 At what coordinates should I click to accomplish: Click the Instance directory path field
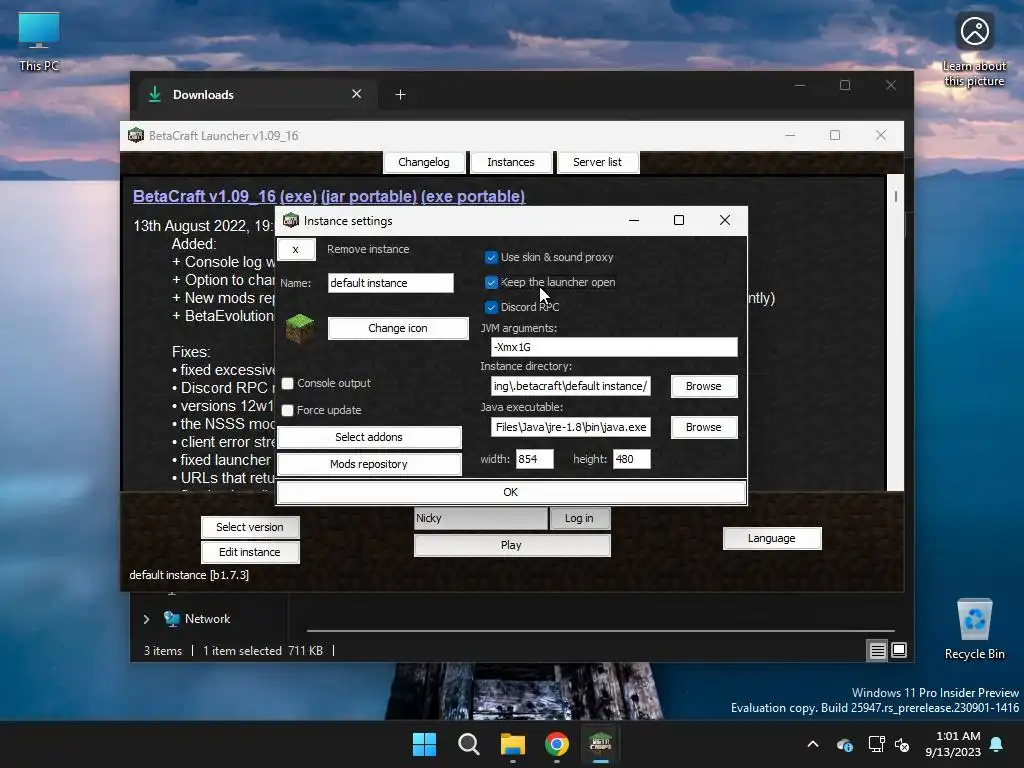click(x=570, y=386)
